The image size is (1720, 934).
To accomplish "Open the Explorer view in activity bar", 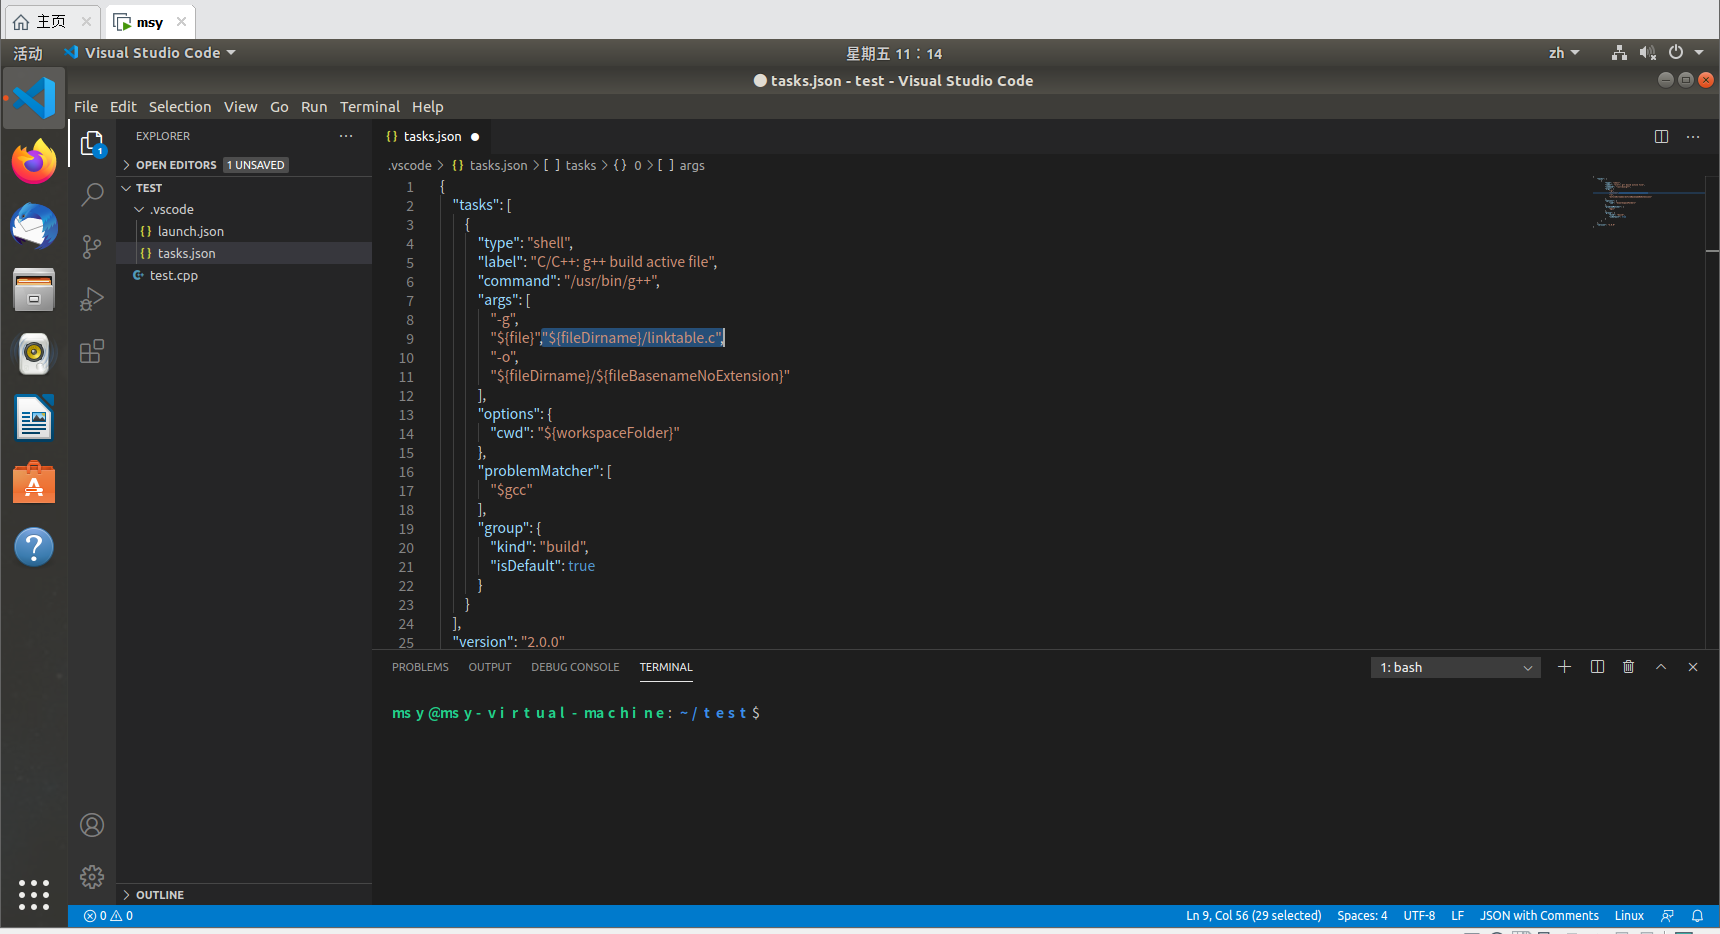I will coord(92,144).
